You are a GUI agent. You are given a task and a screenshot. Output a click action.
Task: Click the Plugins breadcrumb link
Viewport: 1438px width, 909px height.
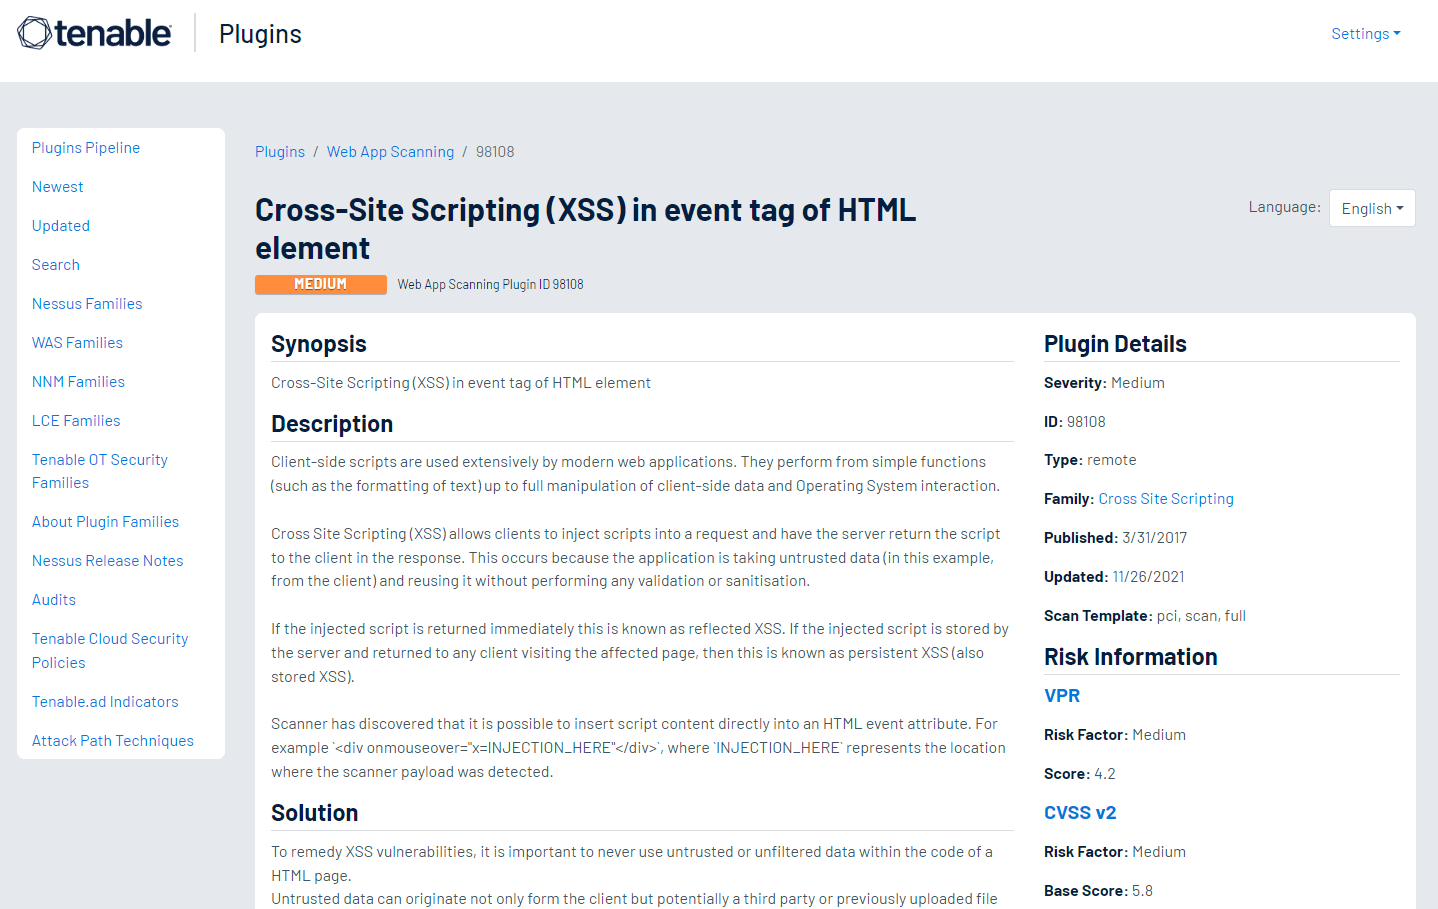[280, 152]
